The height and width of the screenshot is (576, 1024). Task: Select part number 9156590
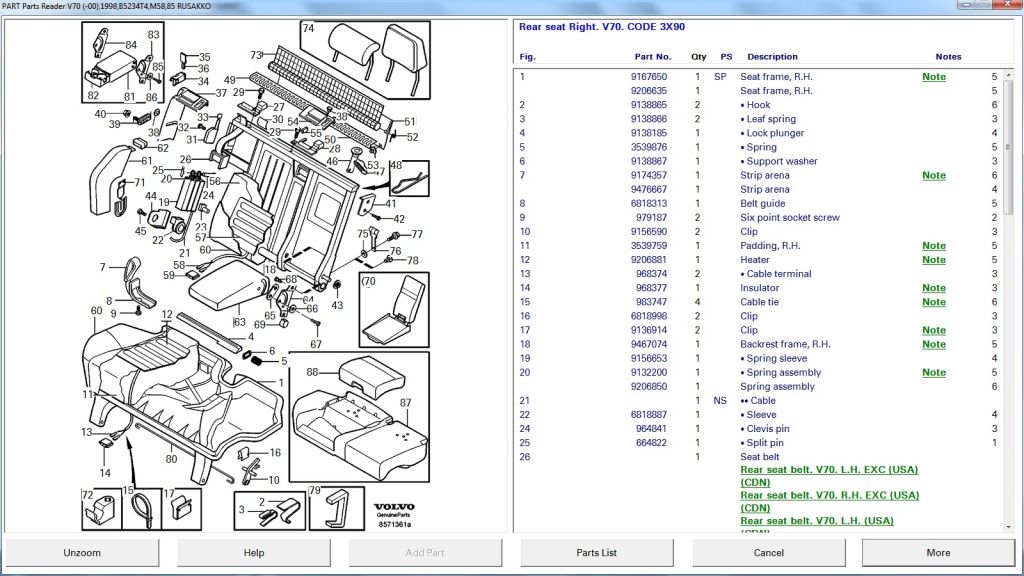648,232
